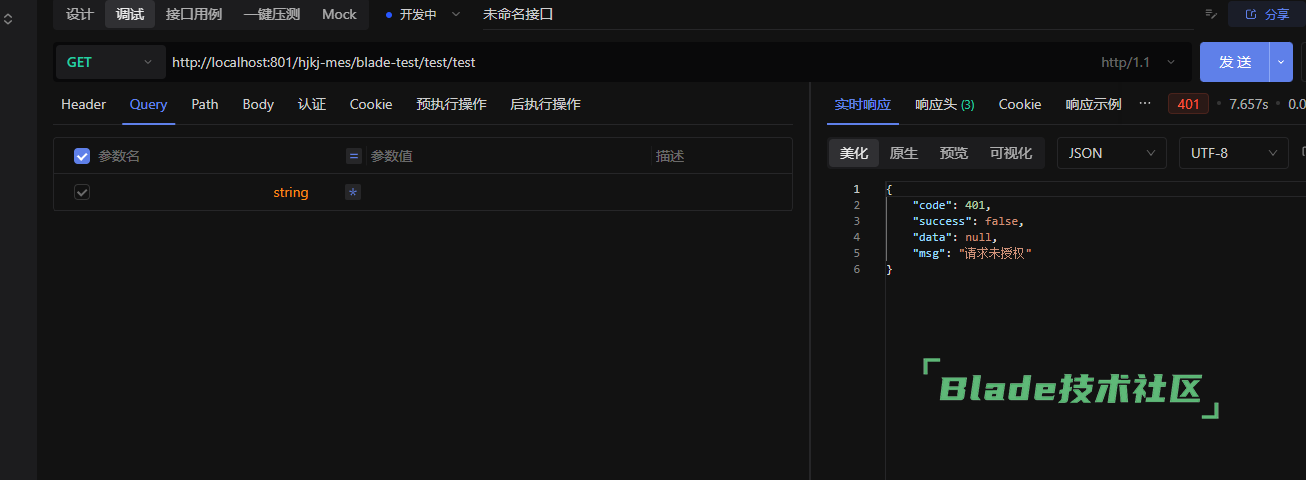The height and width of the screenshot is (480, 1306).
Task: Click the sidebar up-down expand arrows icon
Action: [x=8, y=19]
